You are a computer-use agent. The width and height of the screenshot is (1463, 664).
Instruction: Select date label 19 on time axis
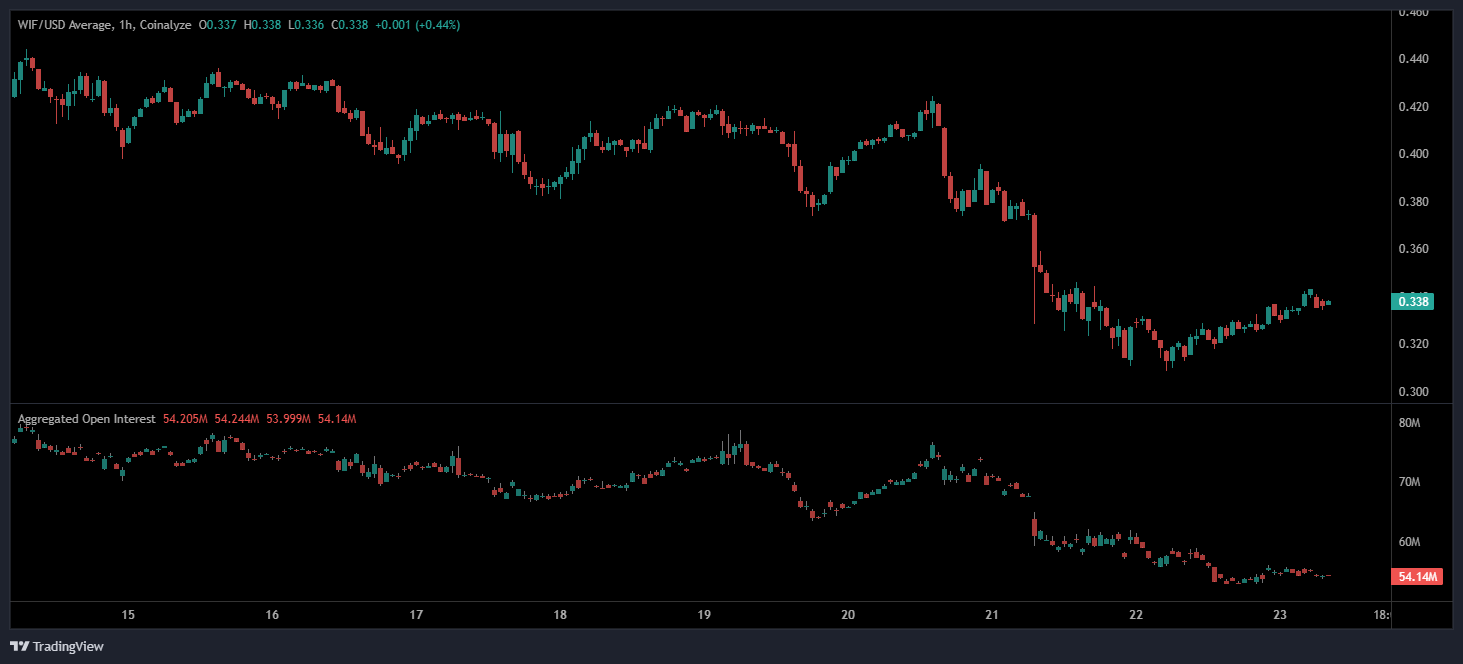pos(704,615)
